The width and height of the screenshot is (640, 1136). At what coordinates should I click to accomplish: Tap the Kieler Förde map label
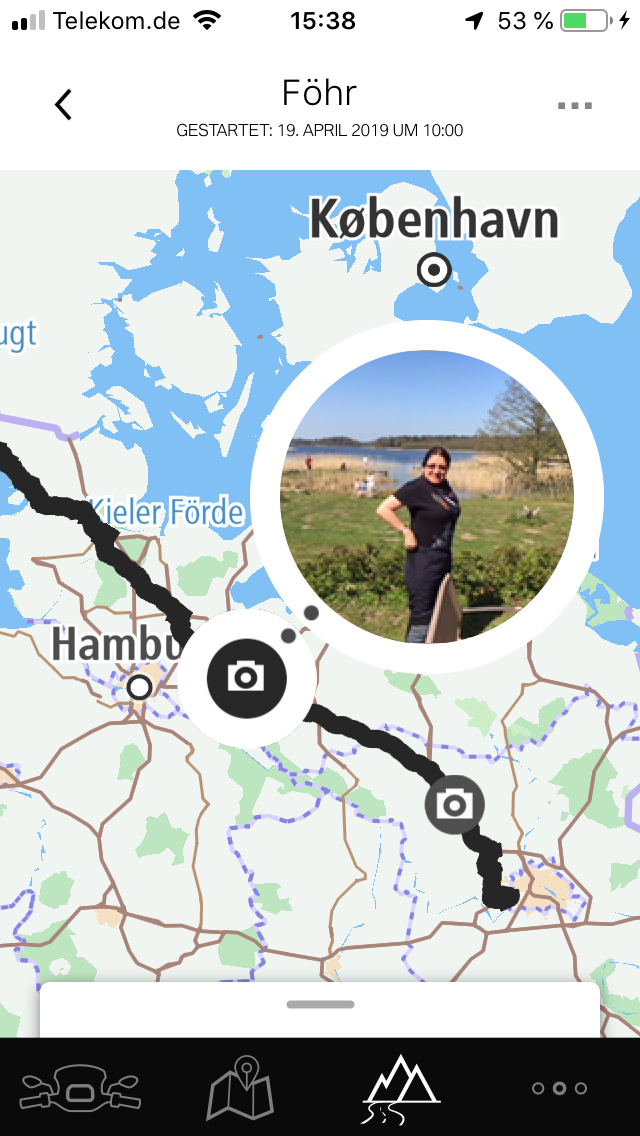[x=166, y=513]
